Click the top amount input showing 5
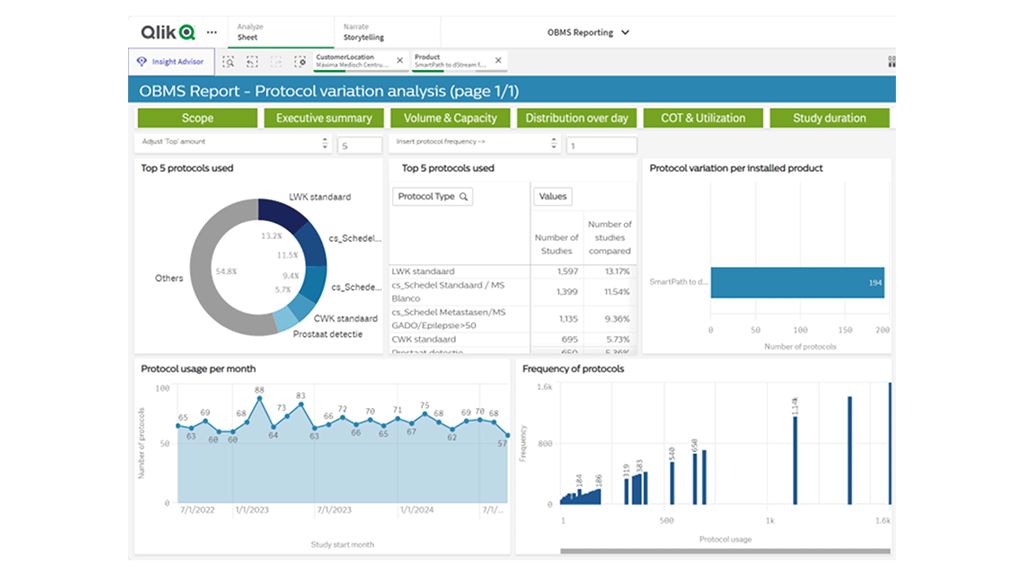 pos(358,146)
